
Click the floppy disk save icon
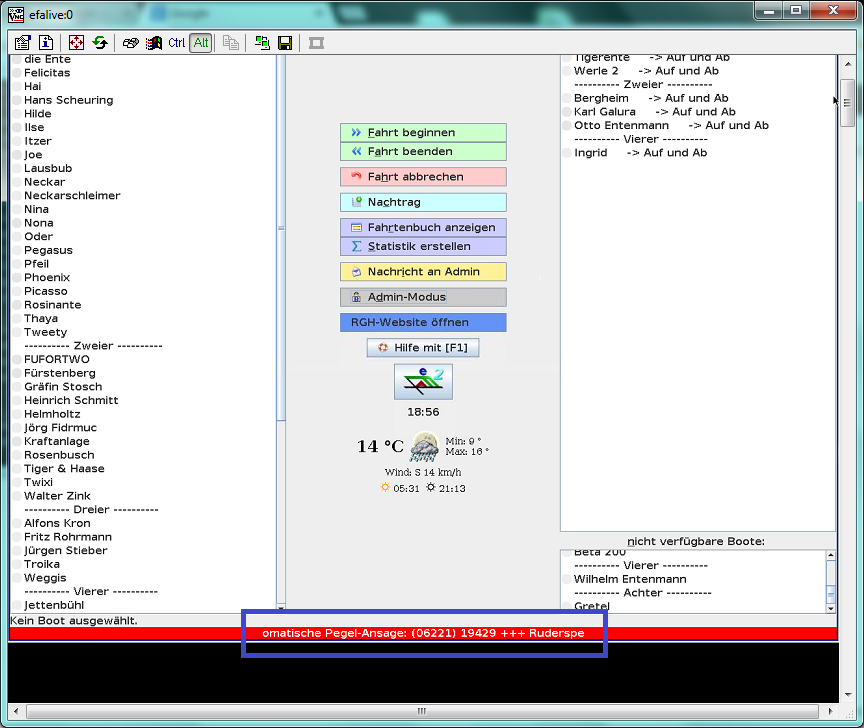[285, 43]
